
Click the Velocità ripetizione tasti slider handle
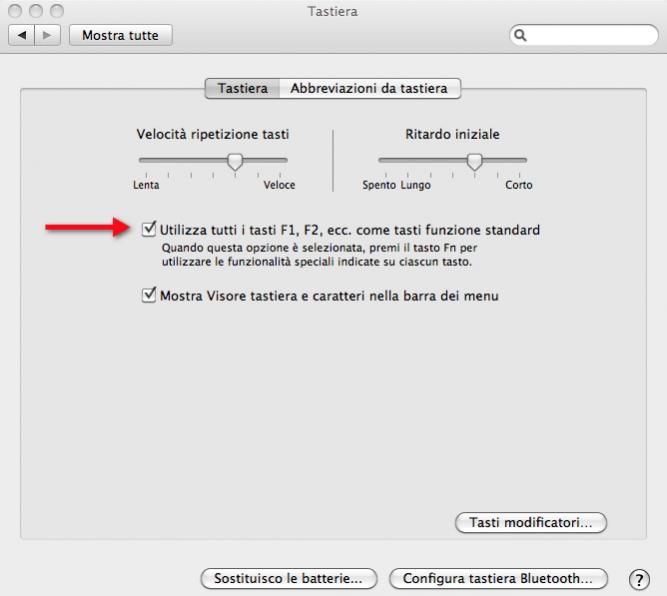pos(235,160)
